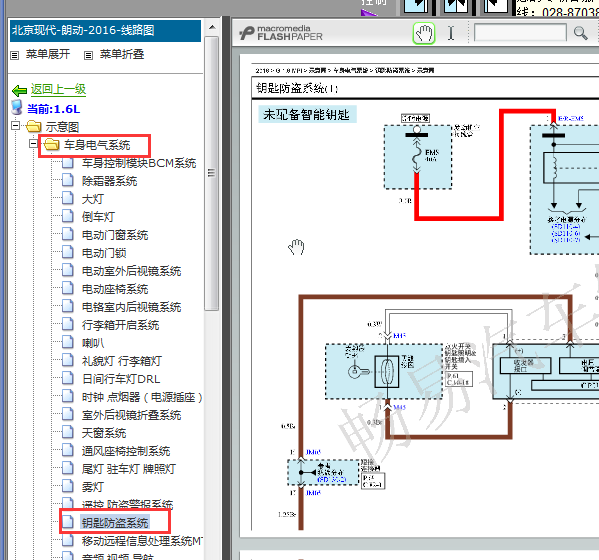This screenshot has height=560, width=599.
Task: Open the 电动门窗系统 document icon
Action: pos(68,234)
